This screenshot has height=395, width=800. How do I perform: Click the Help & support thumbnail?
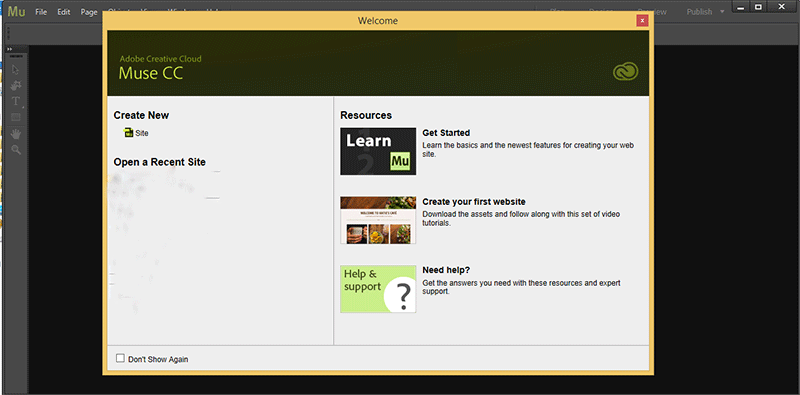378,289
